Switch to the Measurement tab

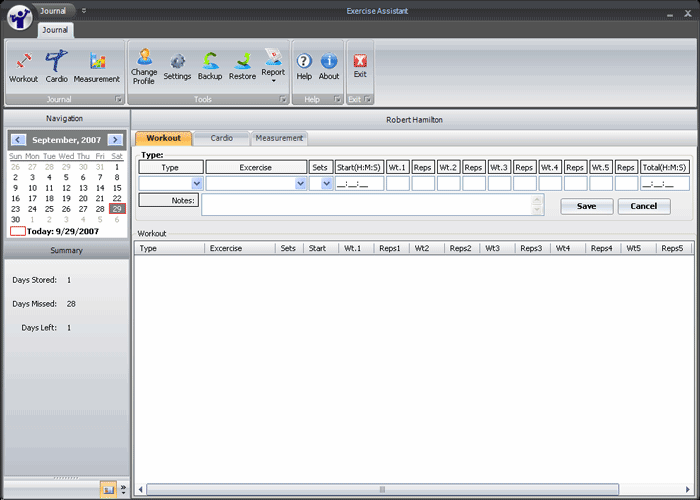pyautogui.click(x=279, y=138)
